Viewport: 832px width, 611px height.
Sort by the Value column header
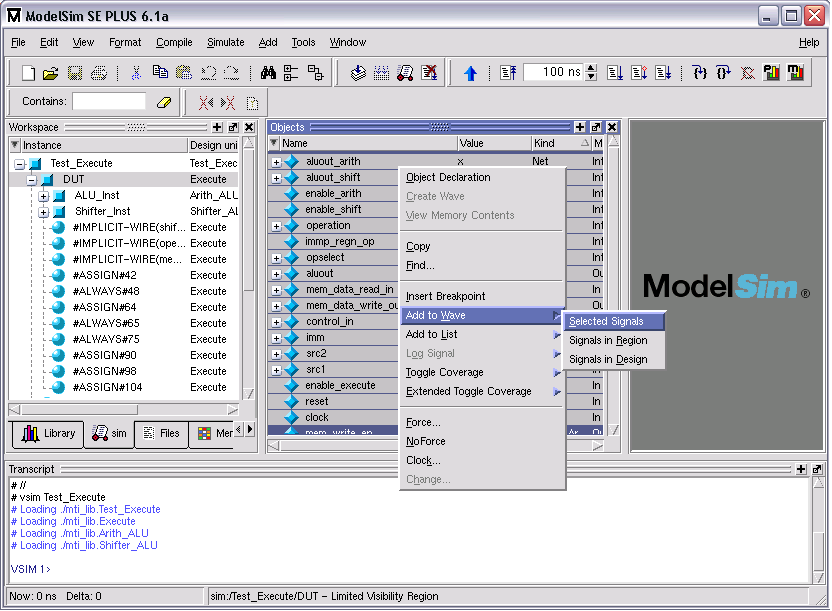[494, 143]
